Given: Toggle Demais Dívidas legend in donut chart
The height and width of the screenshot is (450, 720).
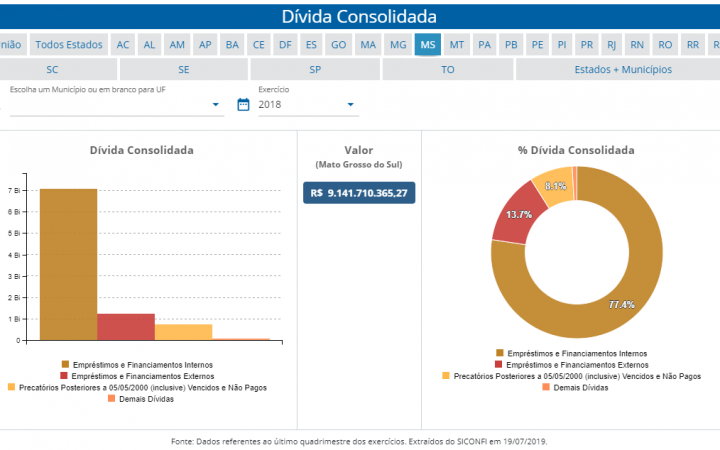Looking at the screenshot, I should coord(546,387).
